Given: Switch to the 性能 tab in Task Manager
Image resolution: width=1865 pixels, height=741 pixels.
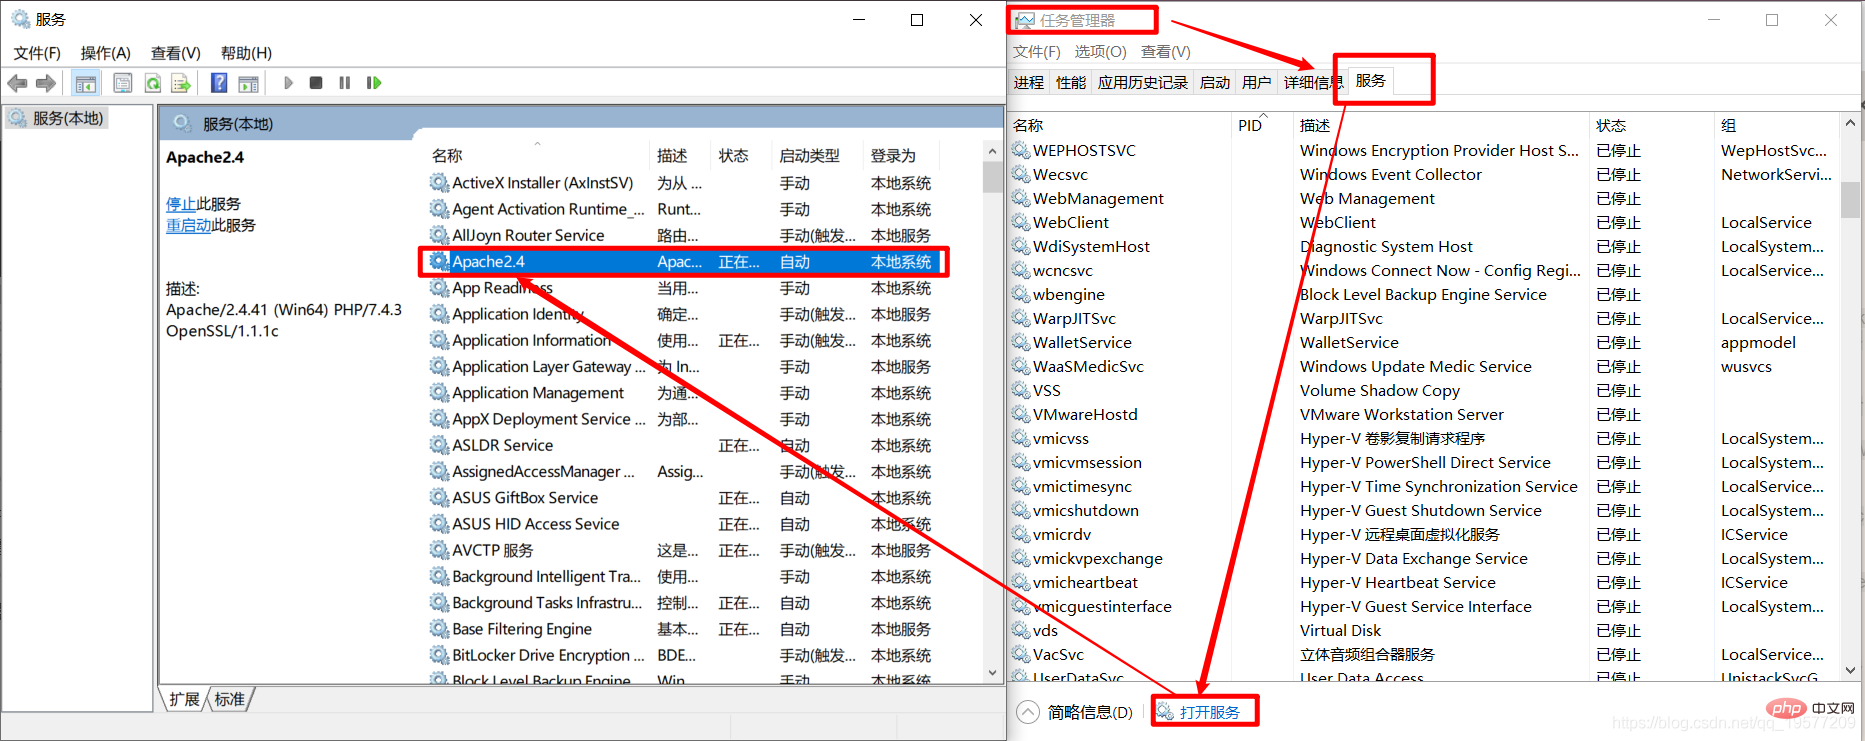Looking at the screenshot, I should click(x=1071, y=83).
